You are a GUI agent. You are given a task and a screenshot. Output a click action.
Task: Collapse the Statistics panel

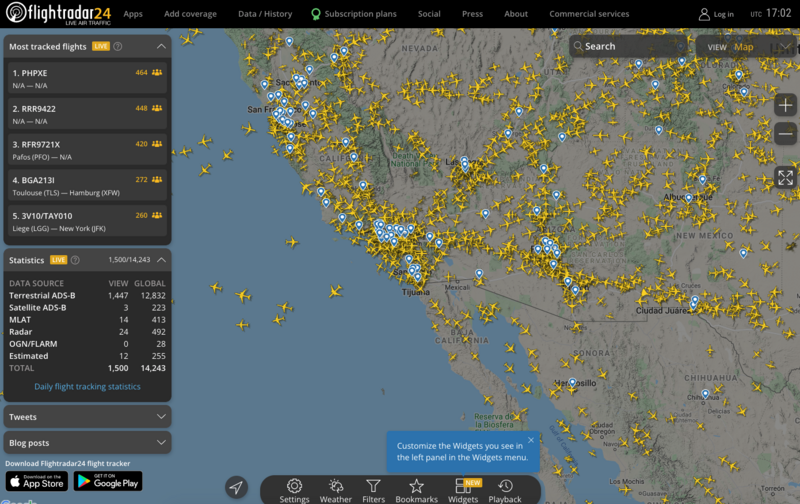161,260
